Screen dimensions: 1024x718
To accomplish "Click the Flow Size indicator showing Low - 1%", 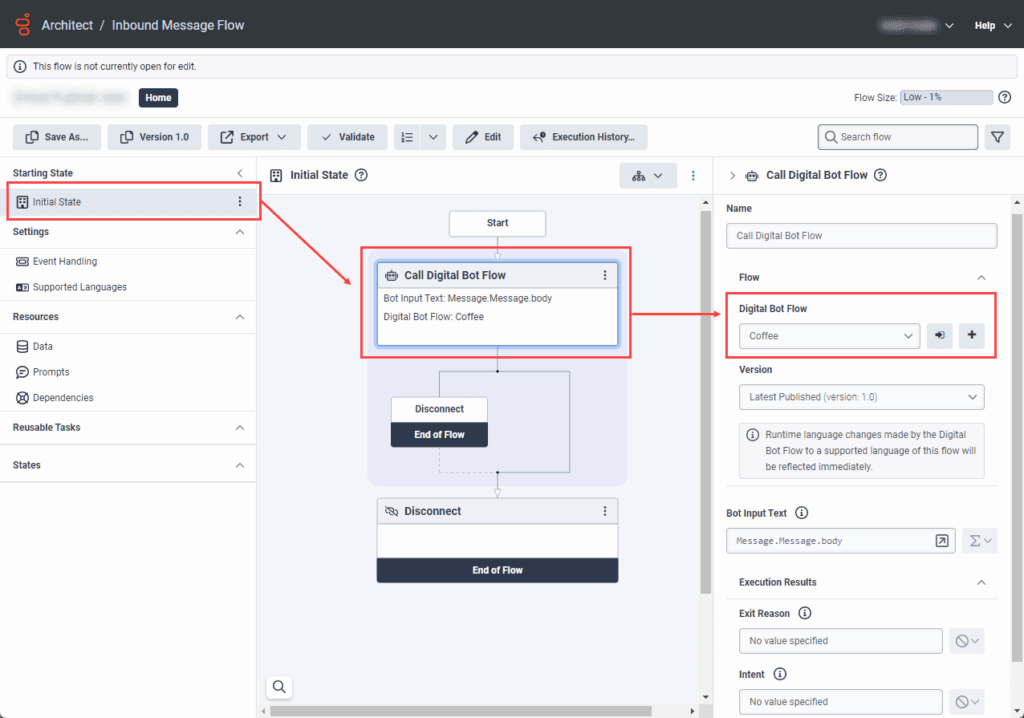I will pyautogui.click(x=946, y=96).
